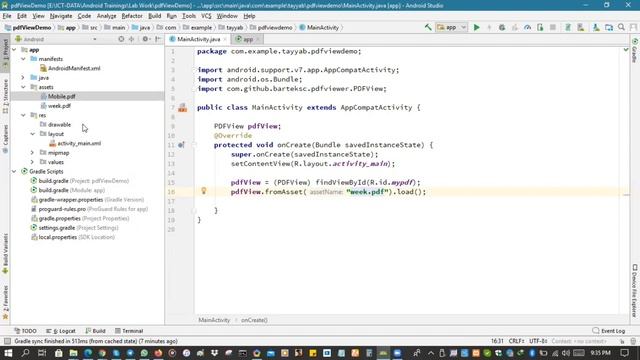Toggle the TODO tool window
640x360 pixels.
pyautogui.click(x=25, y=331)
